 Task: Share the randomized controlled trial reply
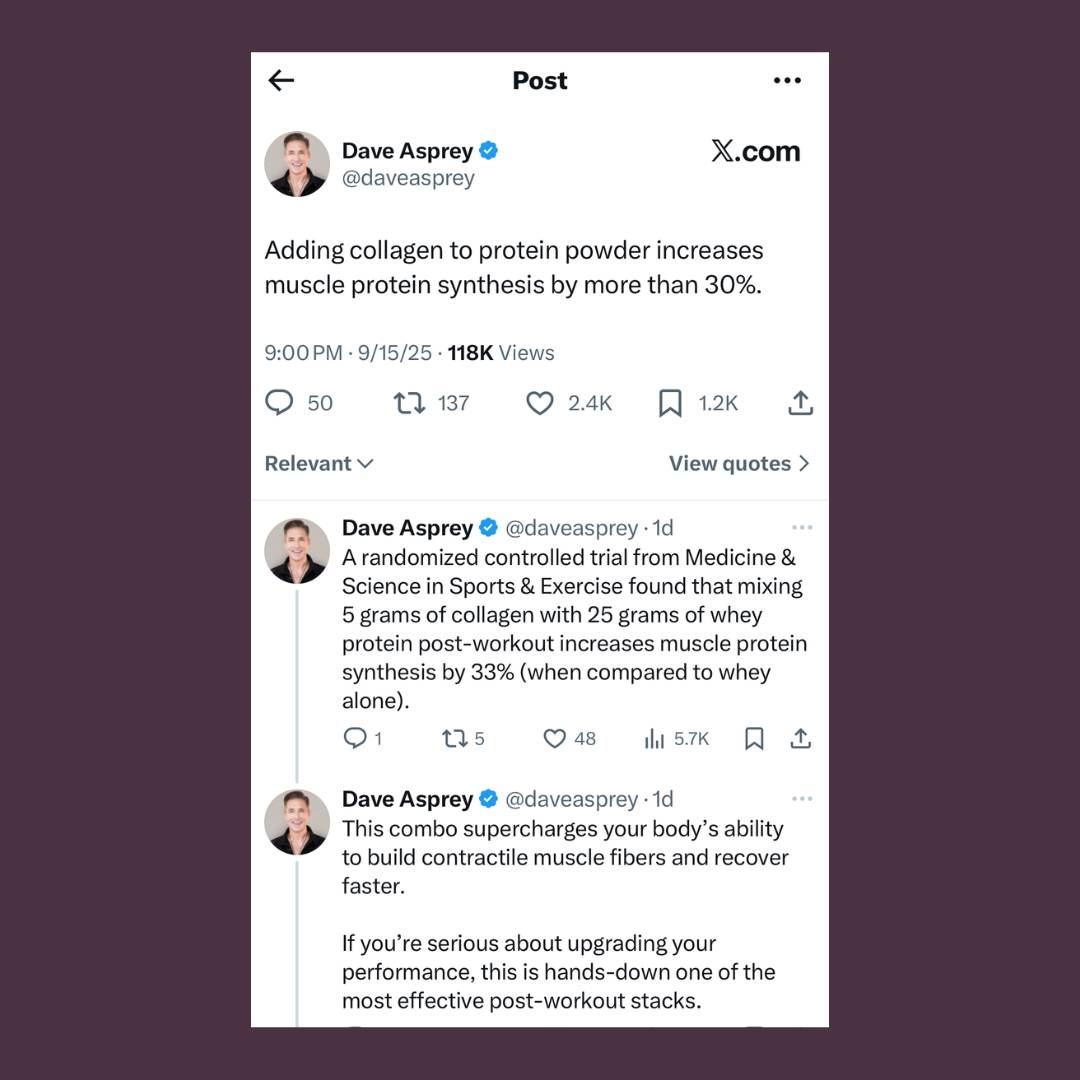point(800,738)
